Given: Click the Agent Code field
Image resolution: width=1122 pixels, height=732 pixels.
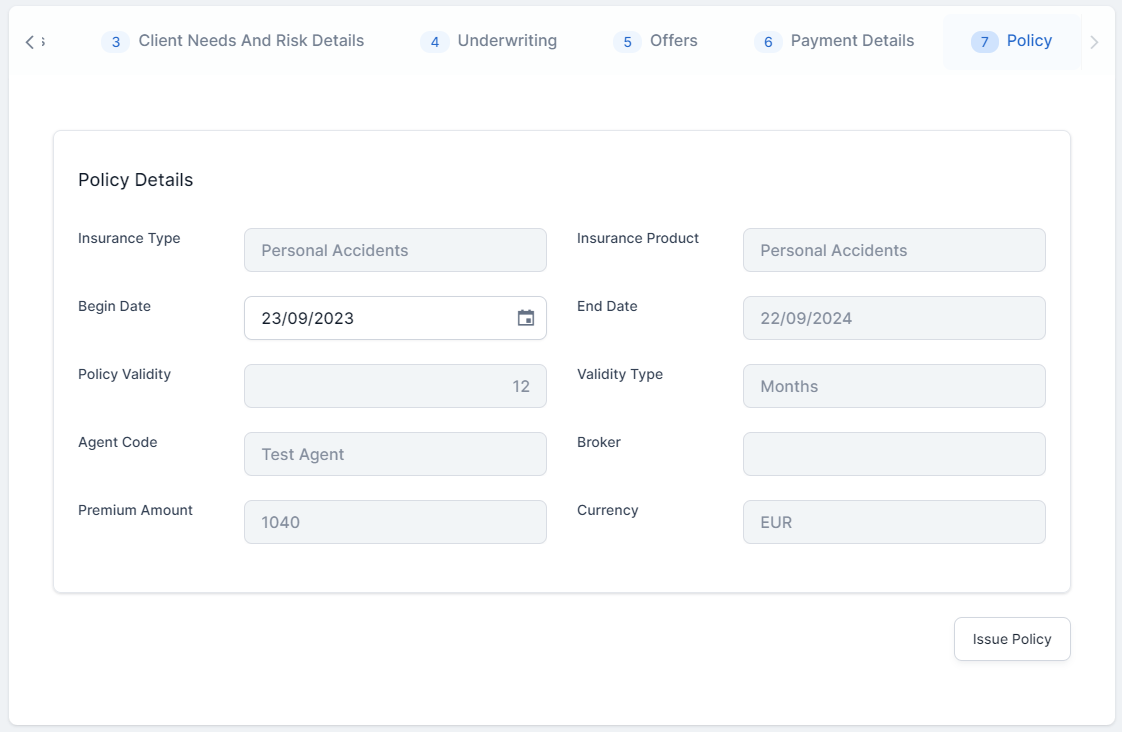Looking at the screenshot, I should click(x=395, y=454).
